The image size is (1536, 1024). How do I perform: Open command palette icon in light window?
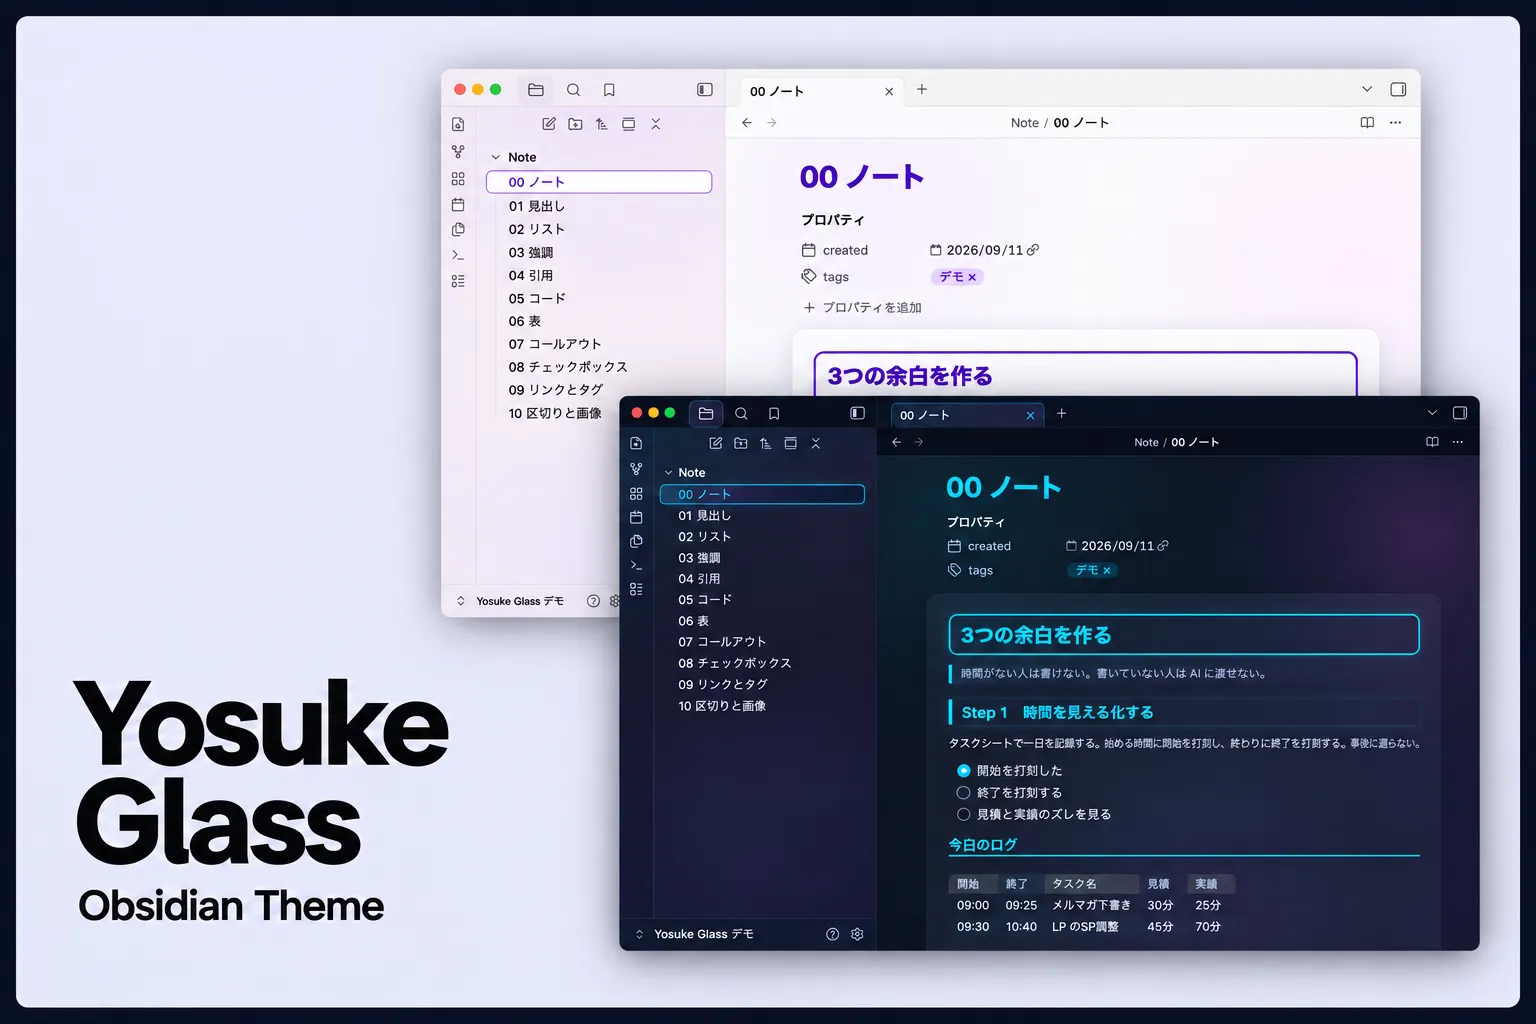(458, 255)
